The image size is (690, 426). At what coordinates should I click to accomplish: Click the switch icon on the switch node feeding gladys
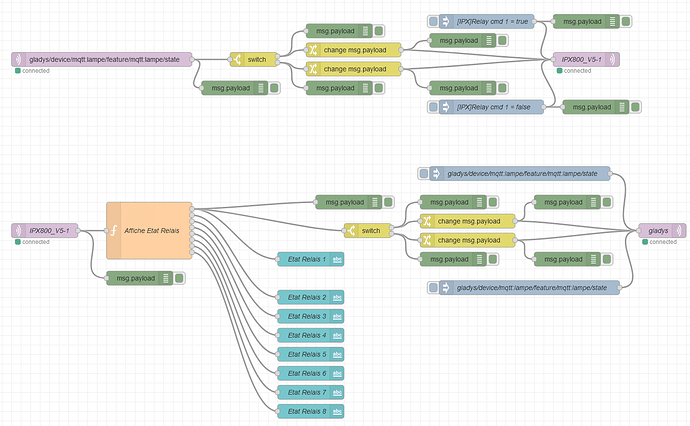click(x=351, y=231)
